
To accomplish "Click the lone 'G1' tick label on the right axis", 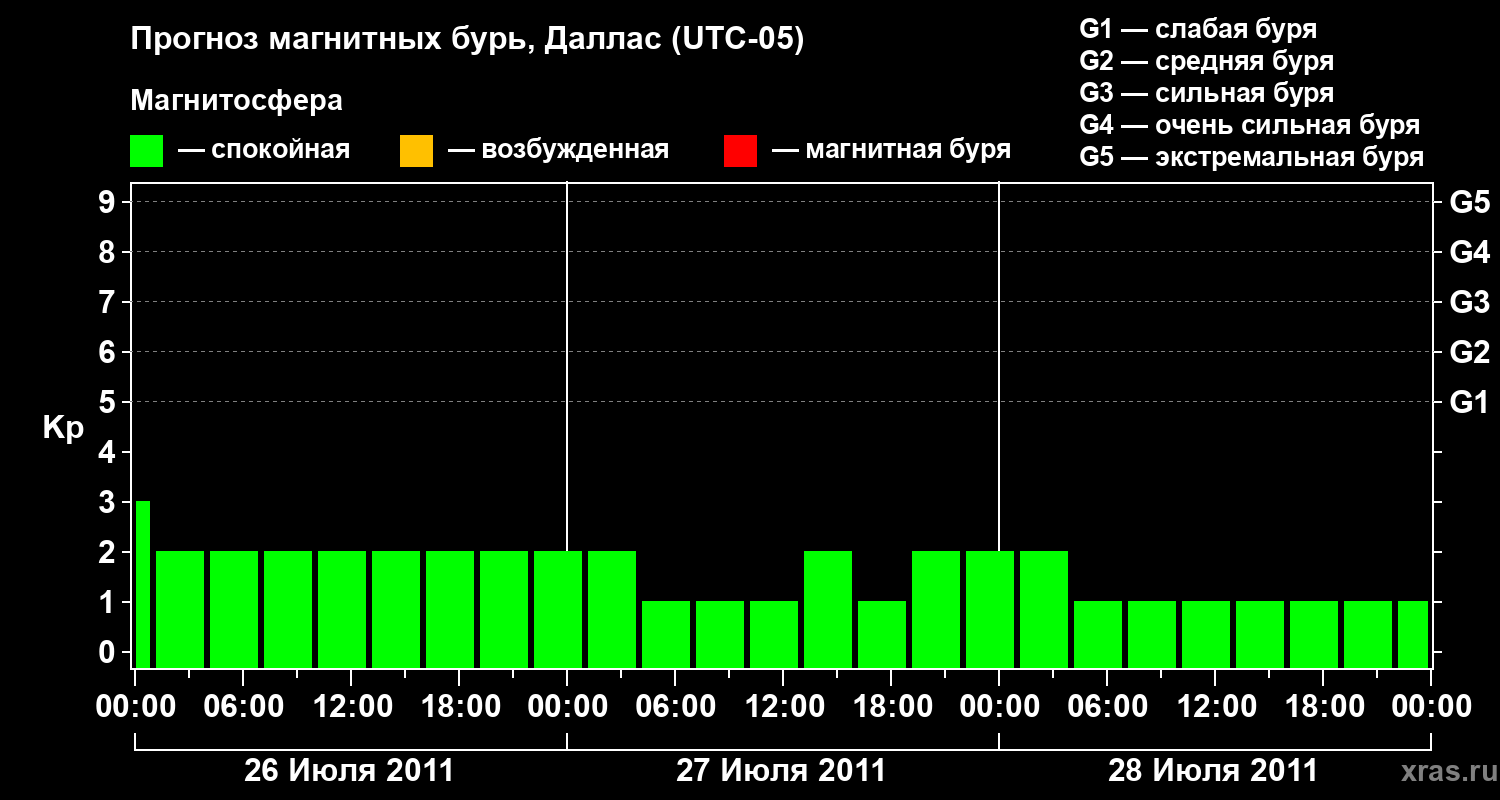I will pyautogui.click(x=1470, y=402).
